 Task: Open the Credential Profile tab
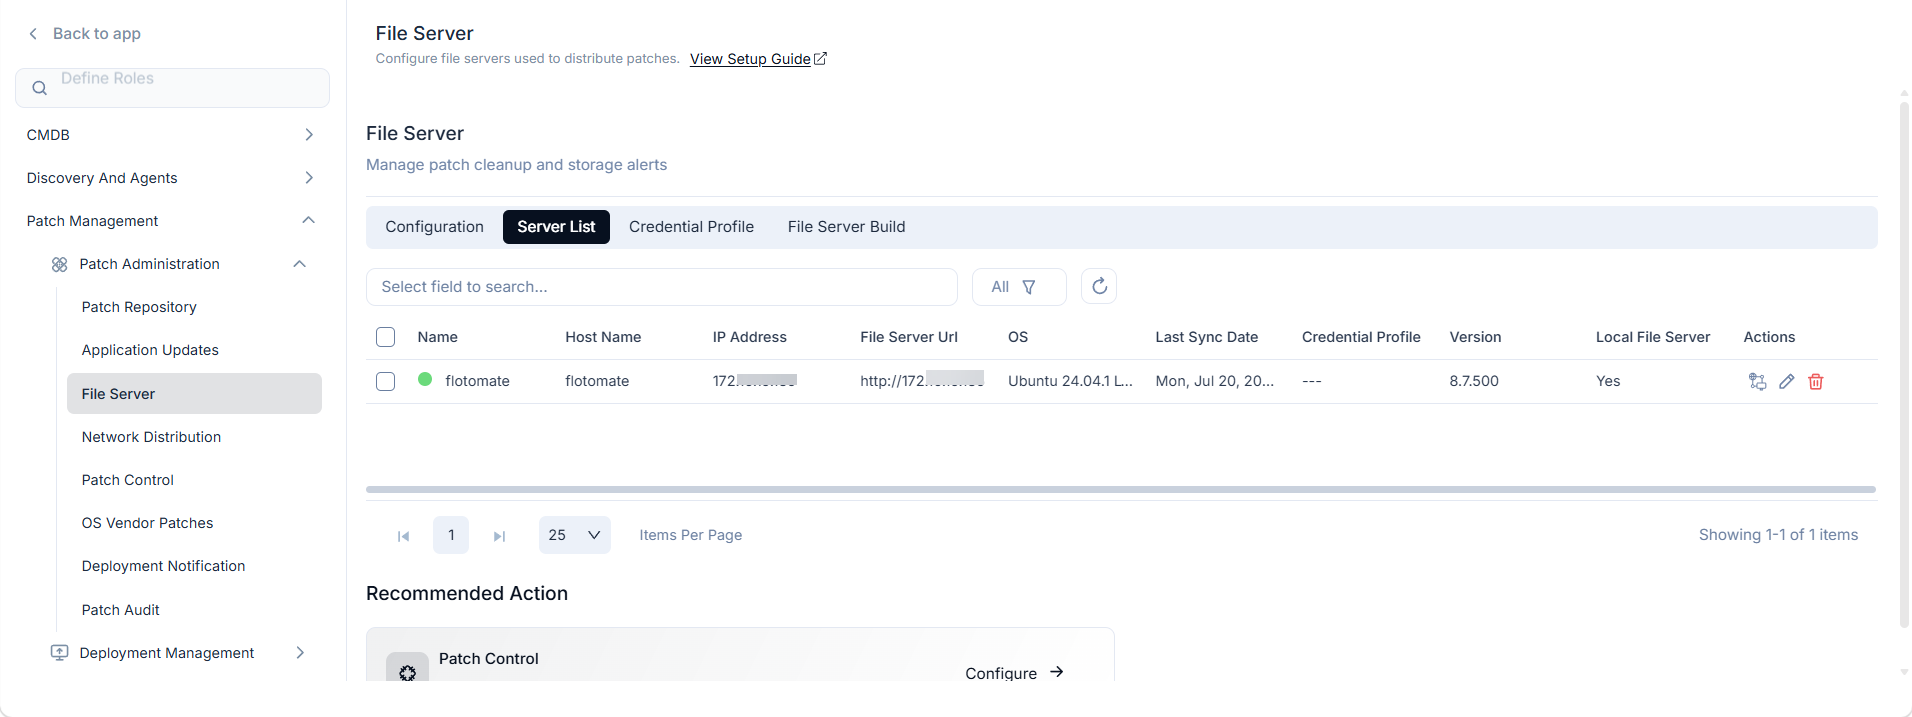691,227
